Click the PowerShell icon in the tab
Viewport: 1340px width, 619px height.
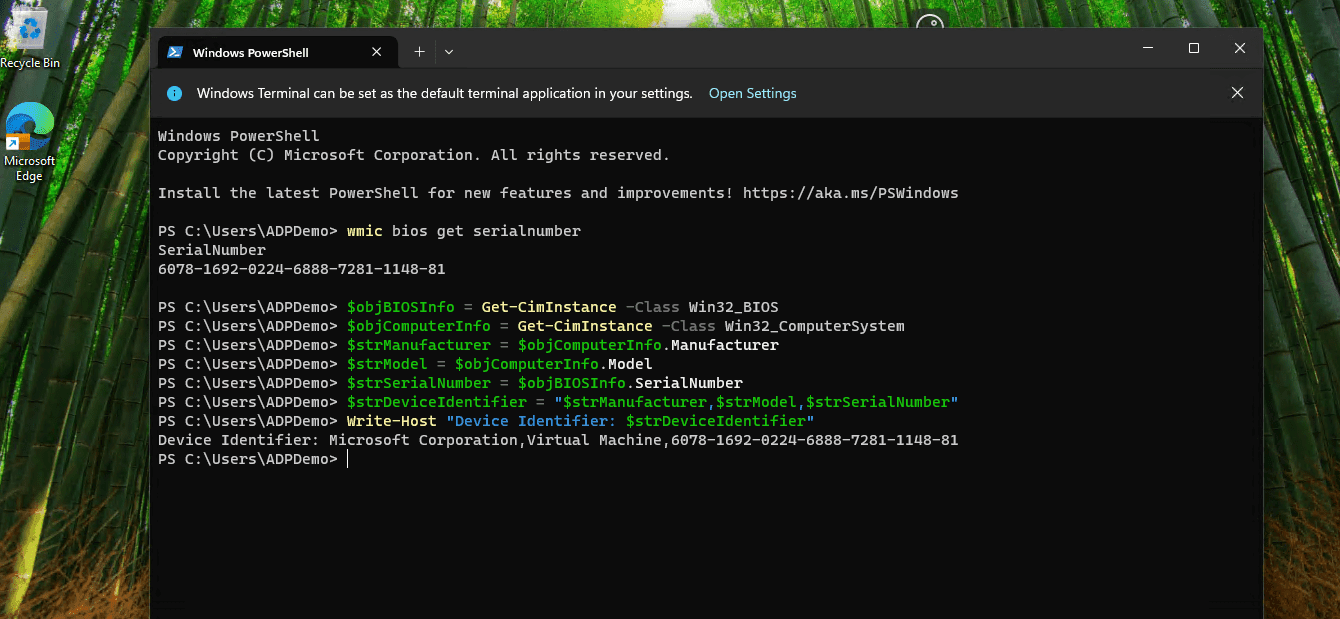(x=174, y=52)
